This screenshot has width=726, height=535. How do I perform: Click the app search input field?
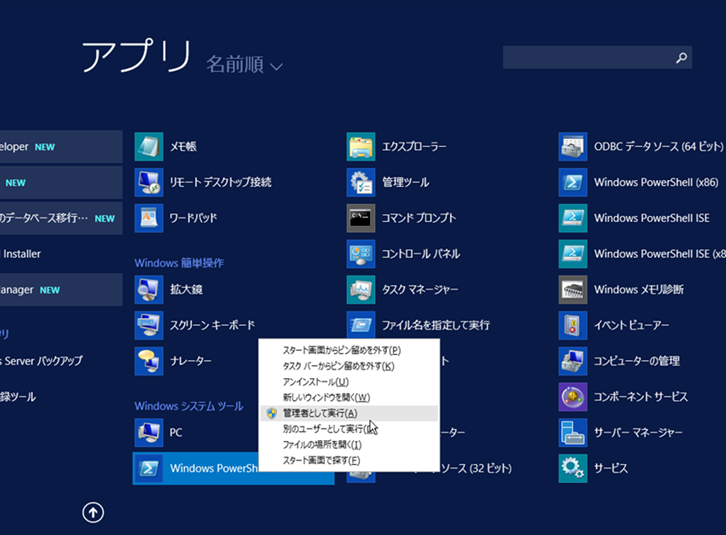click(597, 57)
